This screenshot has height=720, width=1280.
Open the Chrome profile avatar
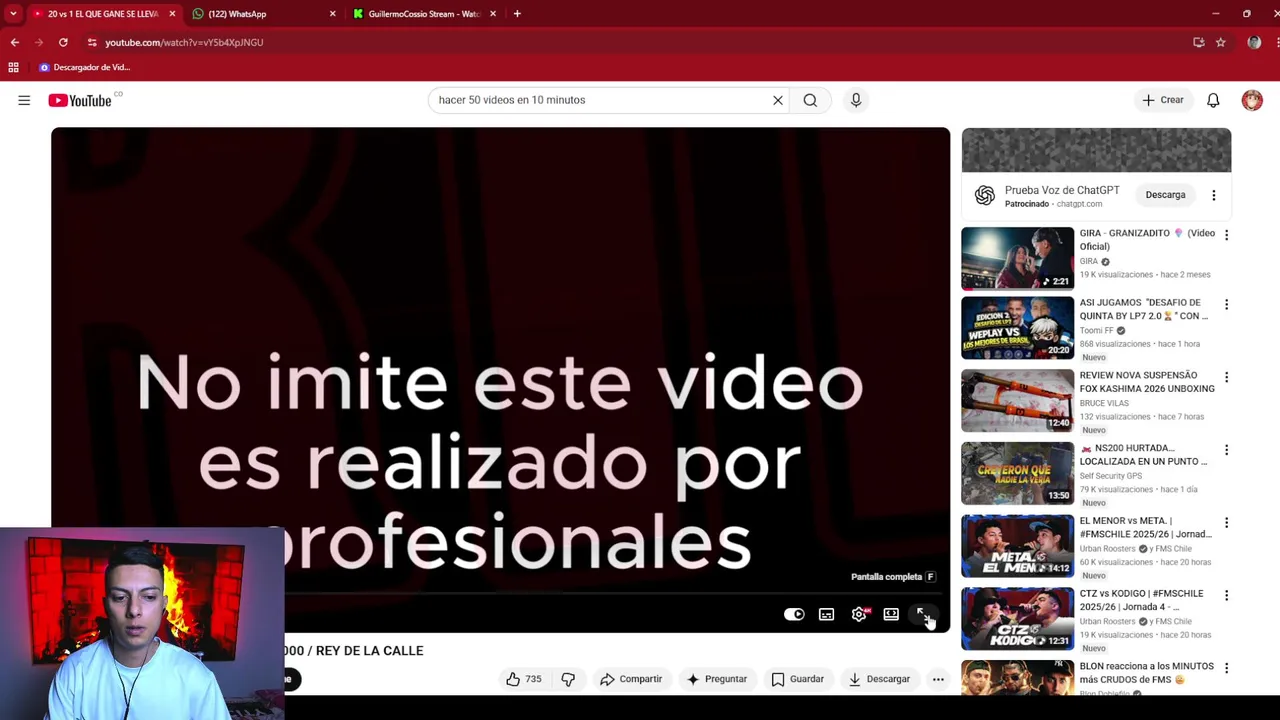coord(1254,42)
